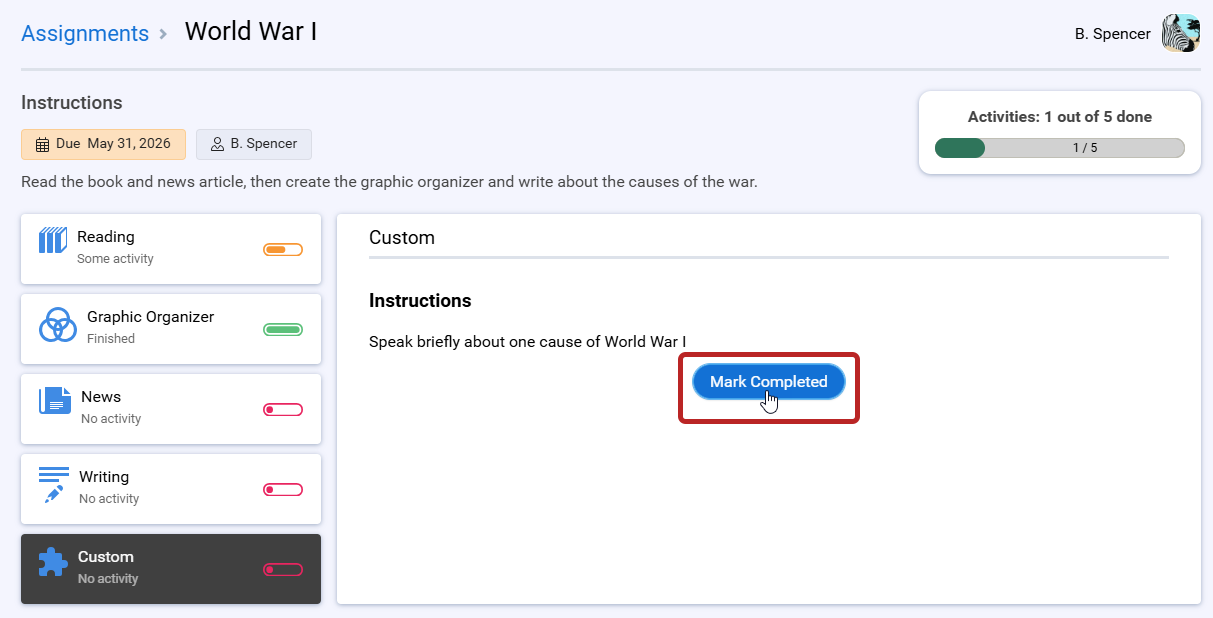Click the 'No activity' status under Custom

click(108, 579)
